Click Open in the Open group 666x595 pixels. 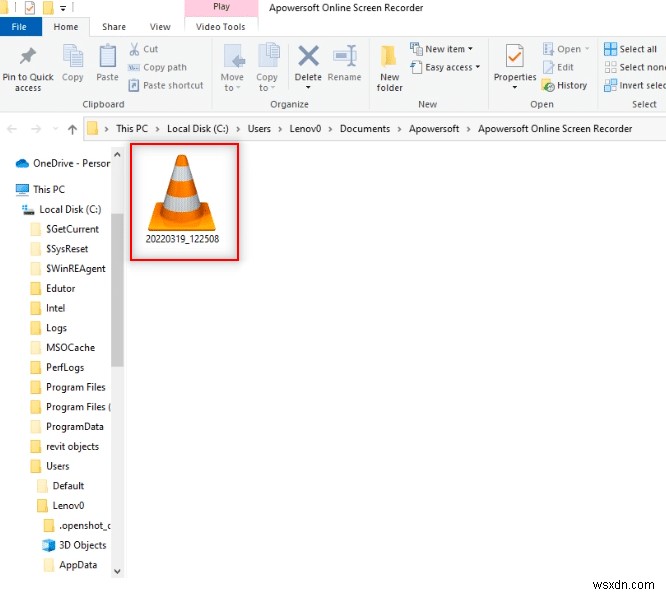point(565,49)
